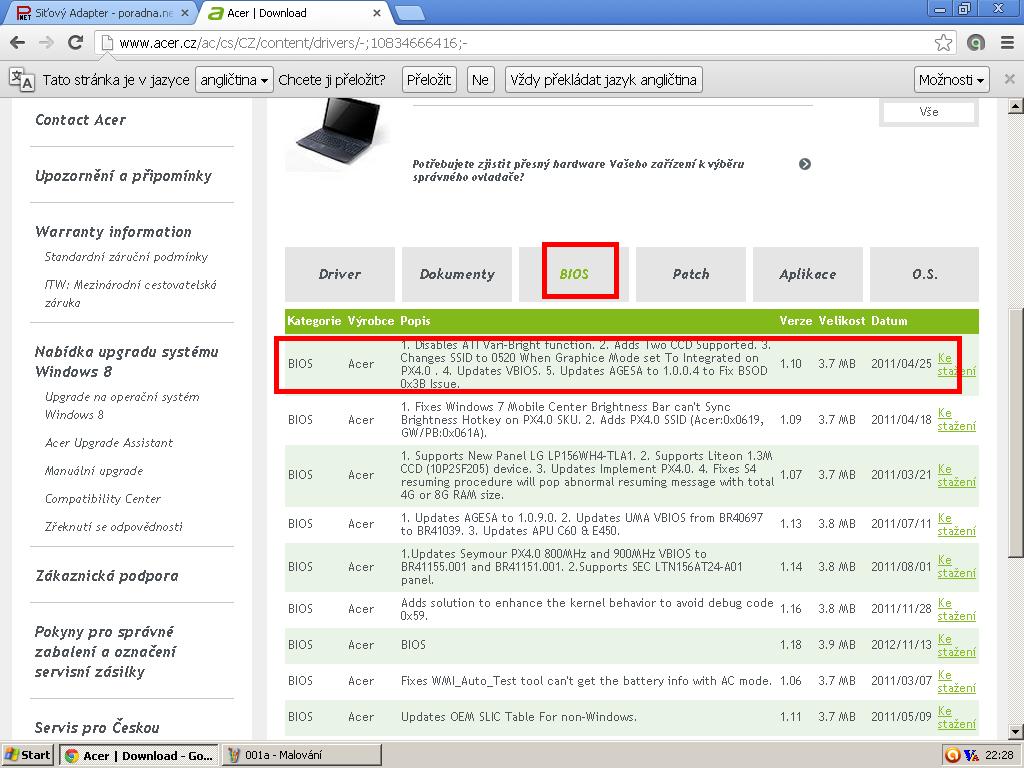Click the Datum column header
Image resolution: width=1024 pixels, height=768 pixels.
click(889, 321)
